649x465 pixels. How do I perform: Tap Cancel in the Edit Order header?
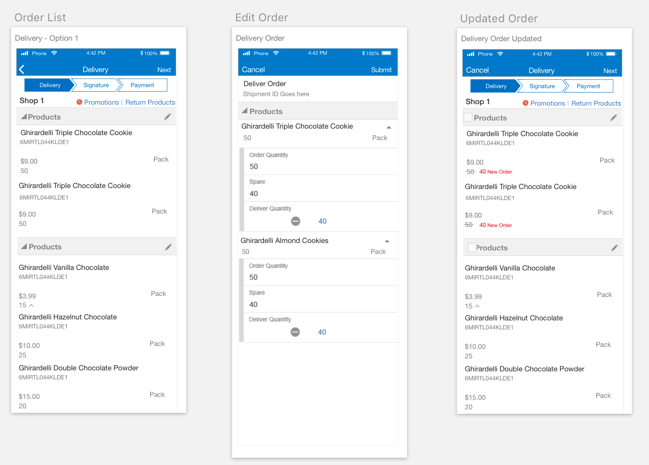coord(253,70)
